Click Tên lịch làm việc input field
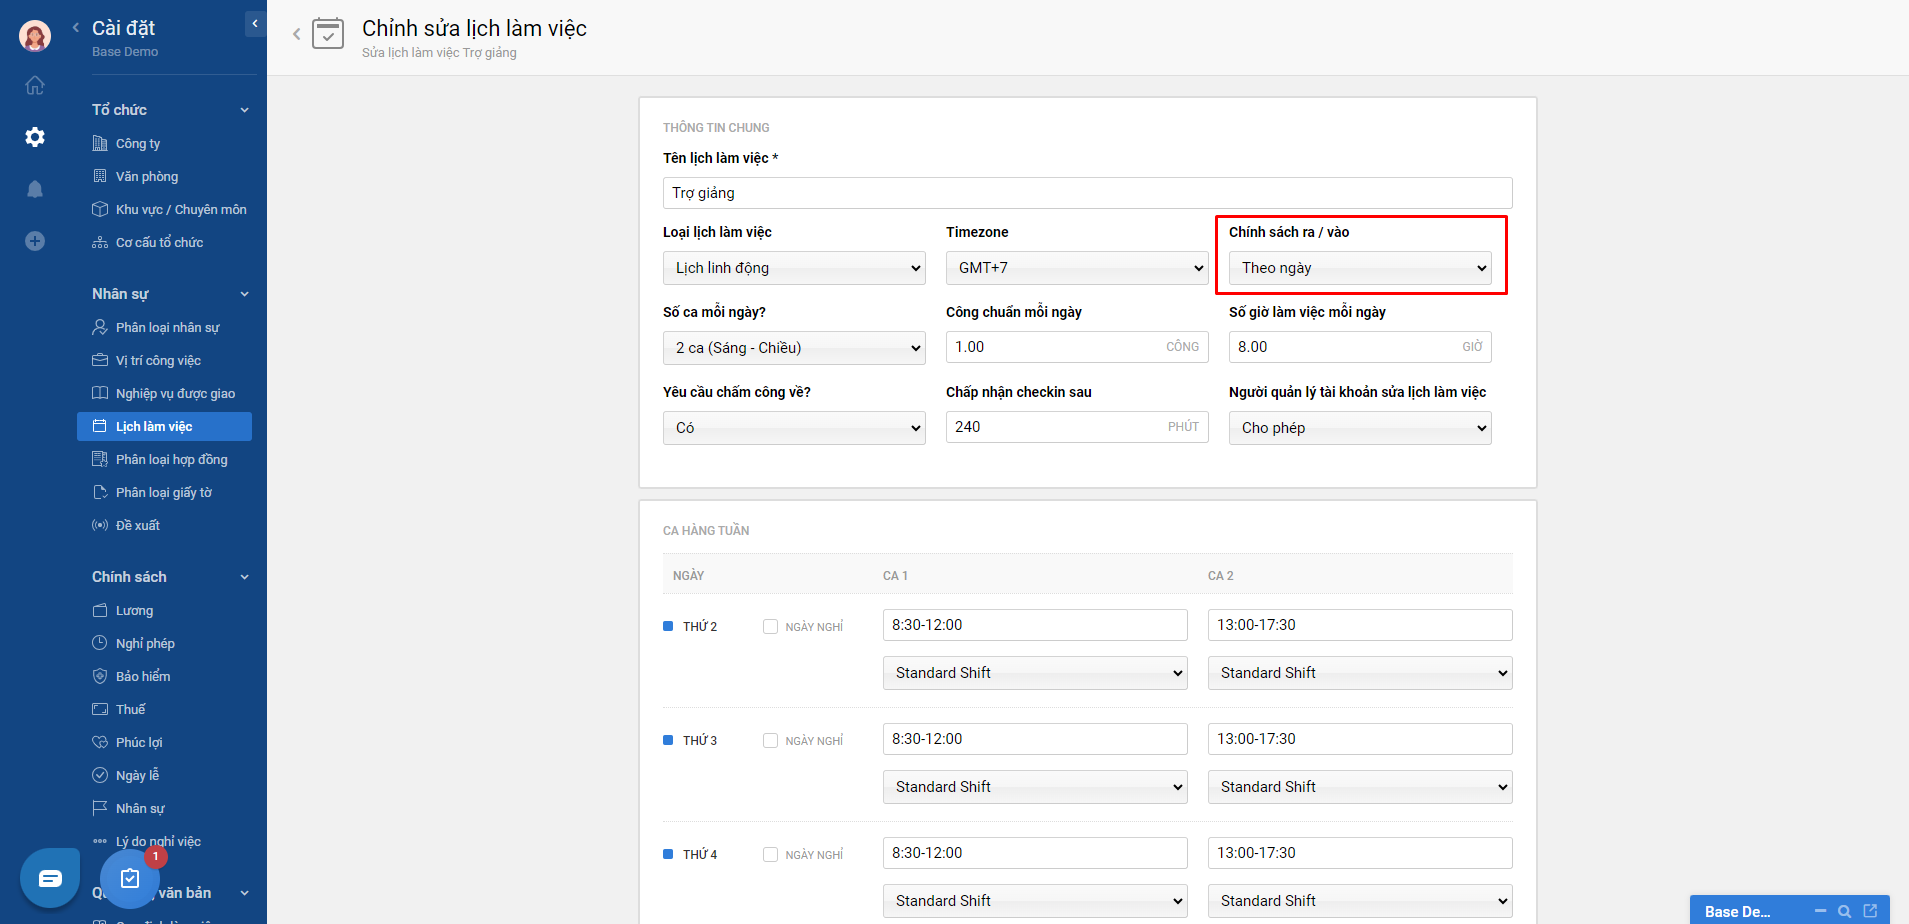1909x924 pixels. tap(1087, 193)
